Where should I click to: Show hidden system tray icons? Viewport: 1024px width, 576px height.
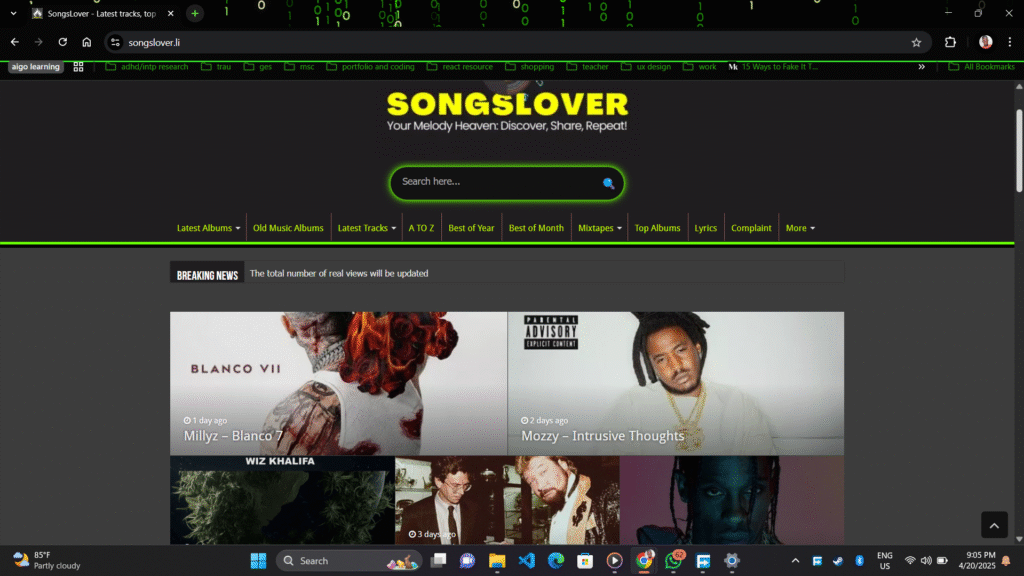(795, 560)
